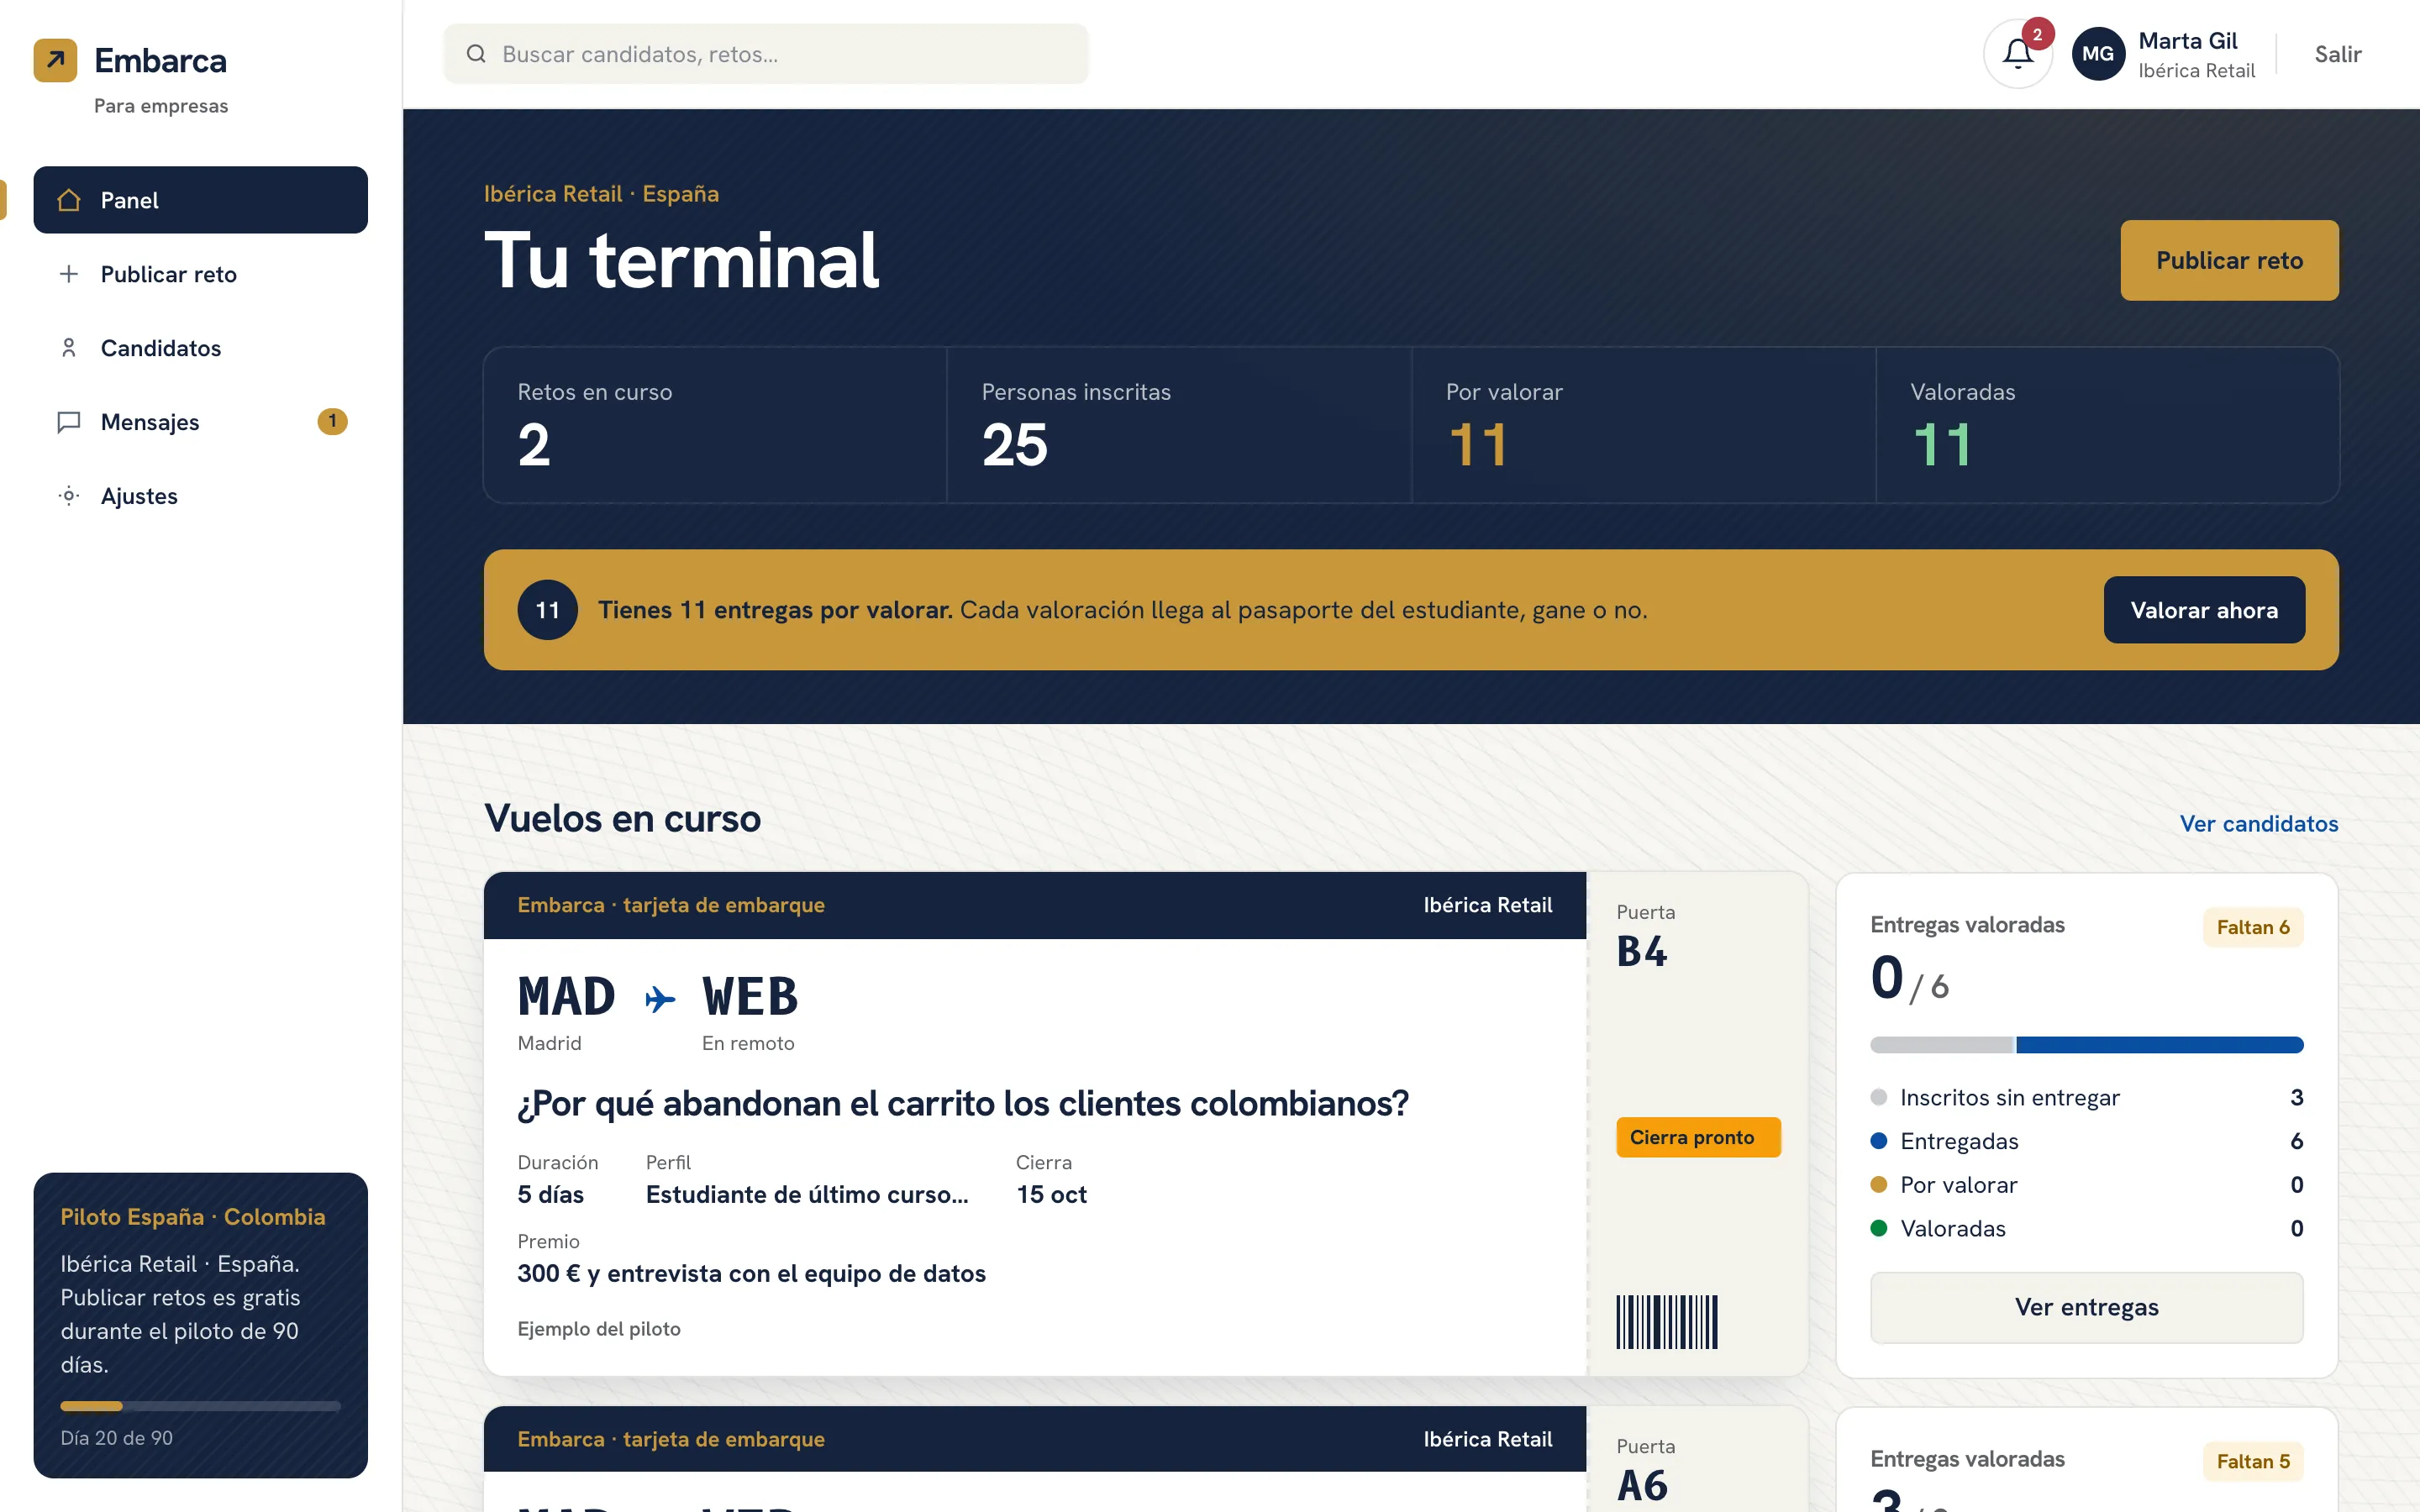Click the Marta Gil user name

2187,41
